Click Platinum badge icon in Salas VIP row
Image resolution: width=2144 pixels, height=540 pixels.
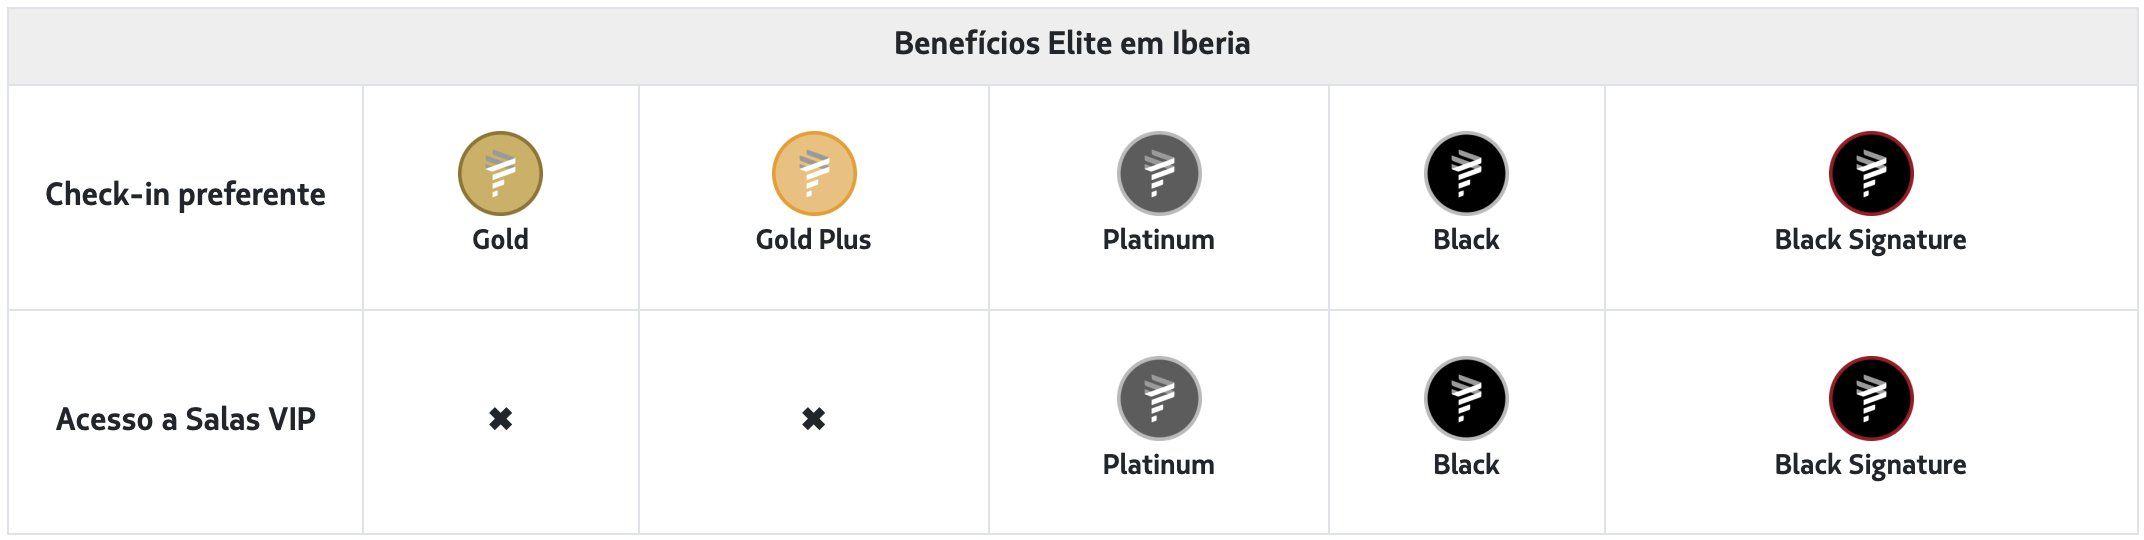coord(1159,398)
